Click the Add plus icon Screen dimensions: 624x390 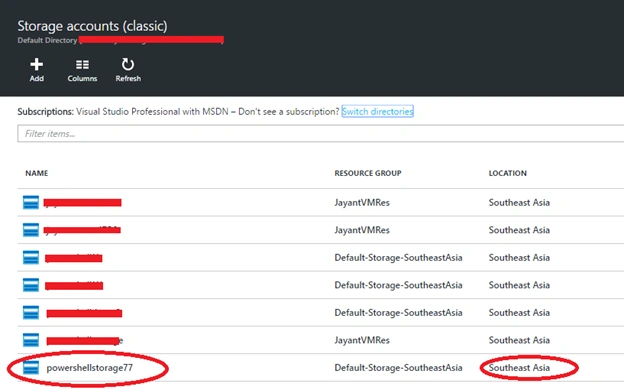click(x=36, y=64)
